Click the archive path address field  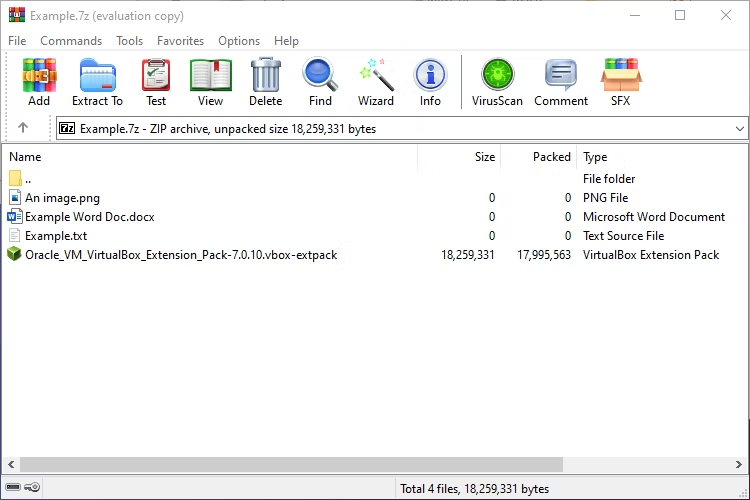click(x=402, y=128)
